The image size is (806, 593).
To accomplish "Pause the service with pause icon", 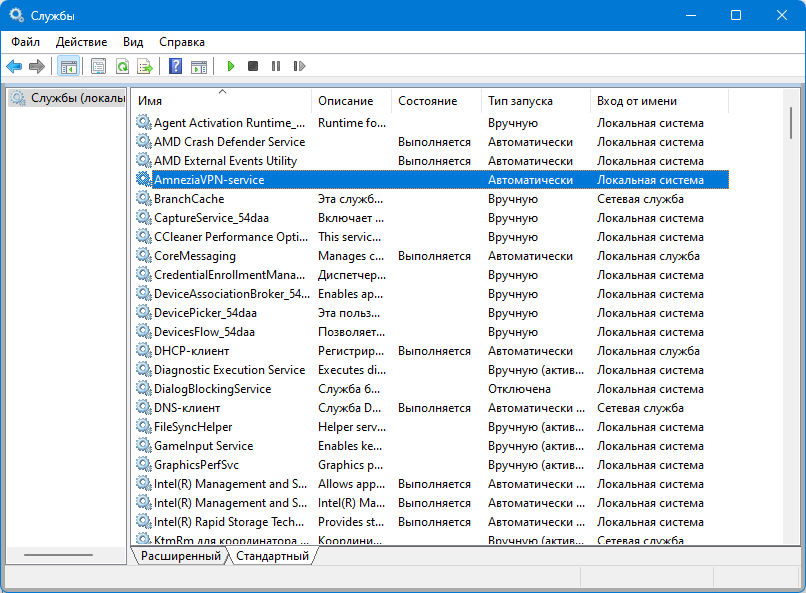I will (x=276, y=66).
